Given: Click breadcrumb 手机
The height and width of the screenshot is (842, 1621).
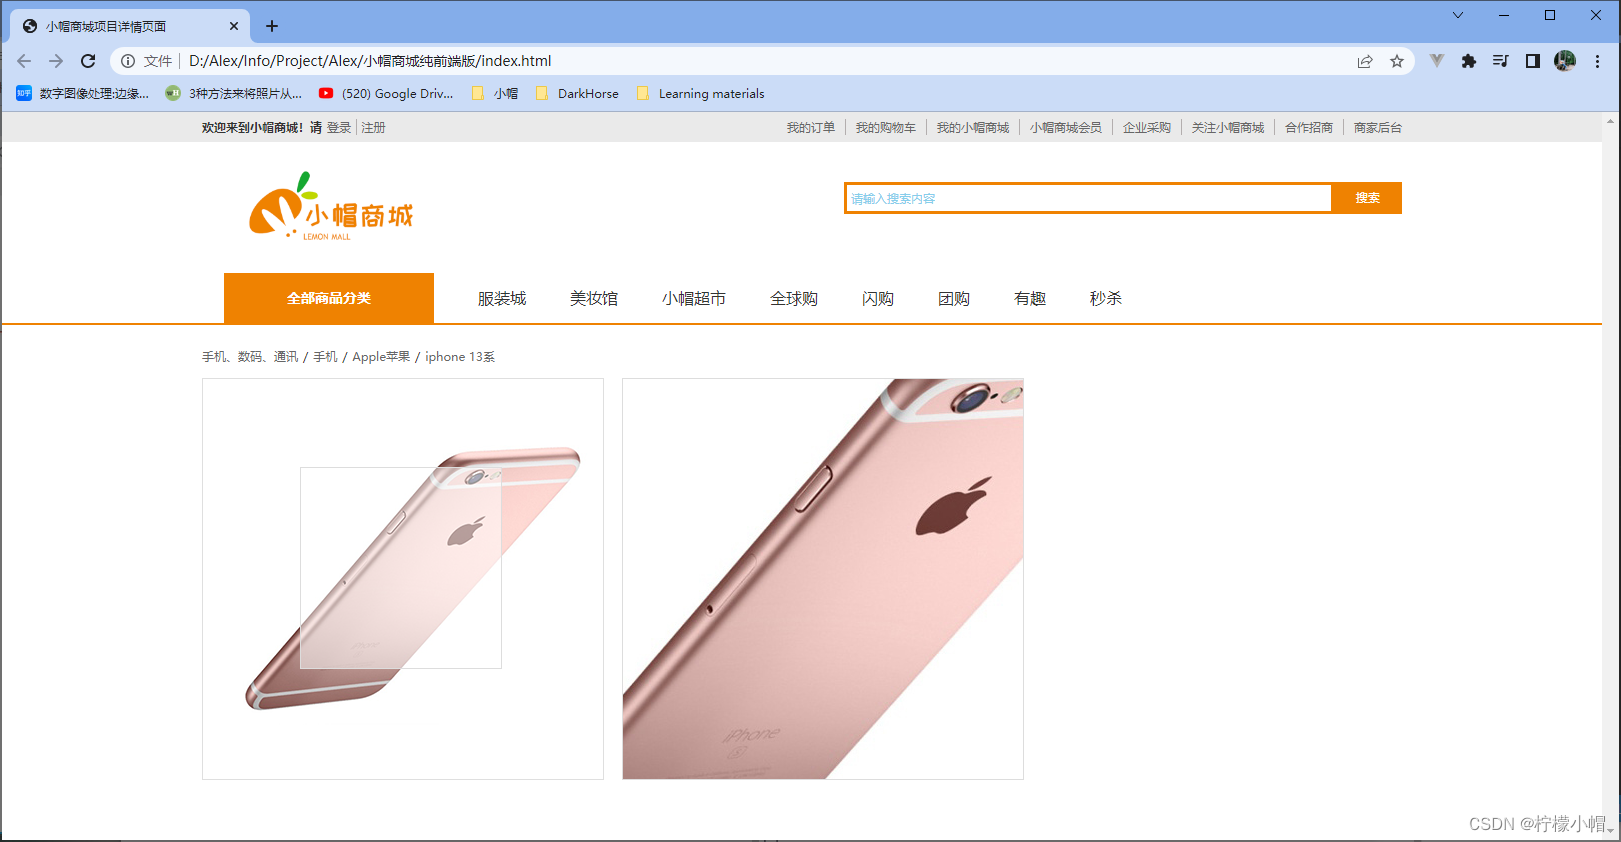Looking at the screenshot, I should pyautogui.click(x=325, y=357).
